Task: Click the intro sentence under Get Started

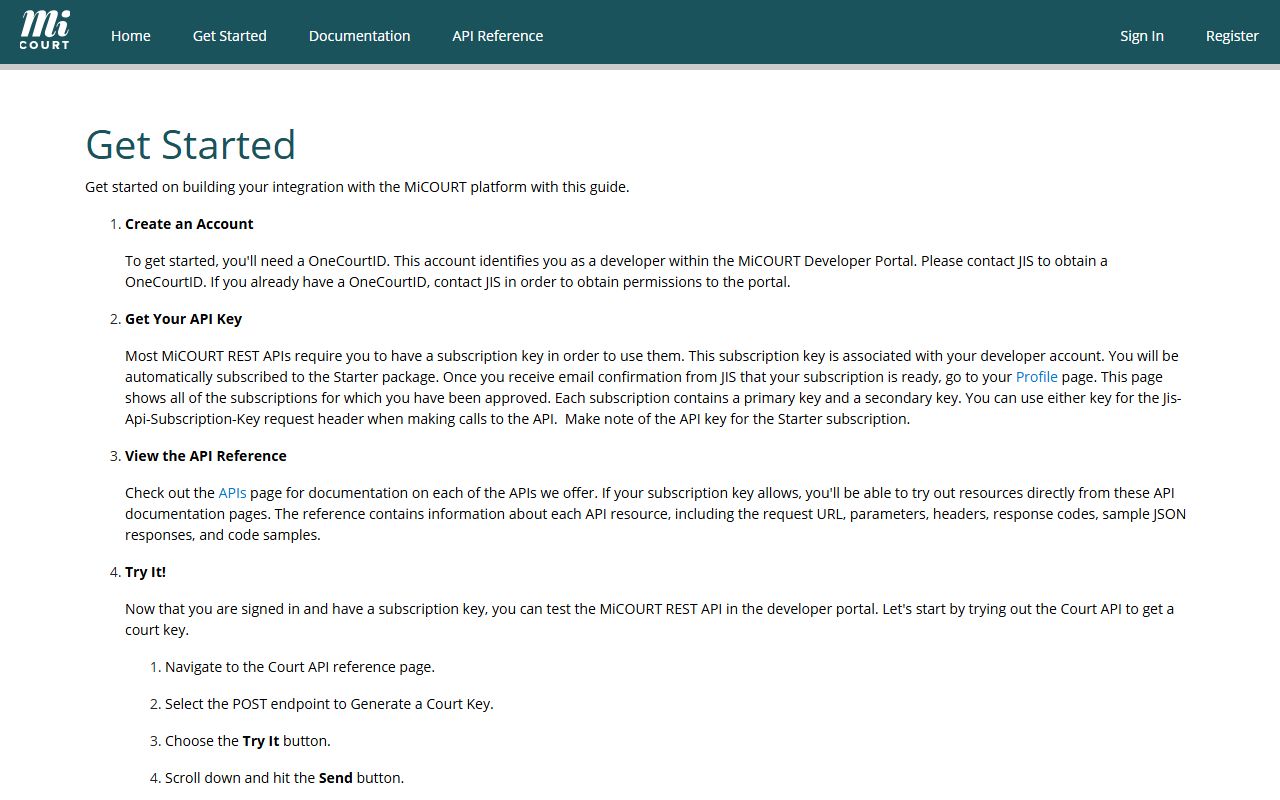Action: click(357, 187)
